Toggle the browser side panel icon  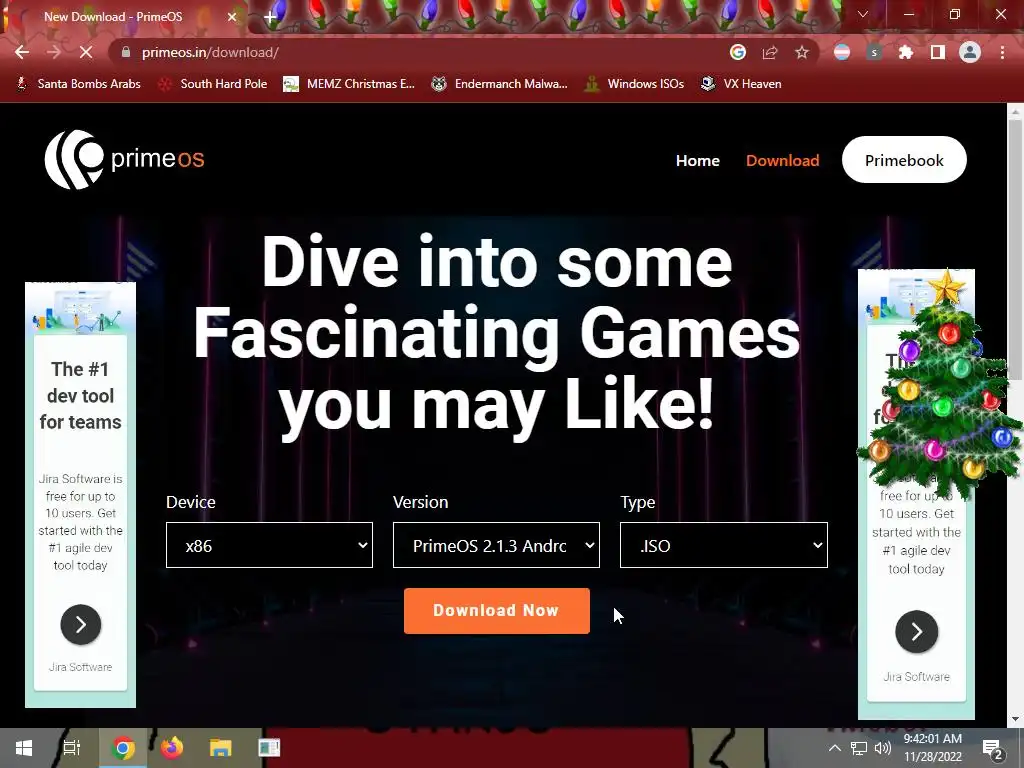tap(938, 52)
